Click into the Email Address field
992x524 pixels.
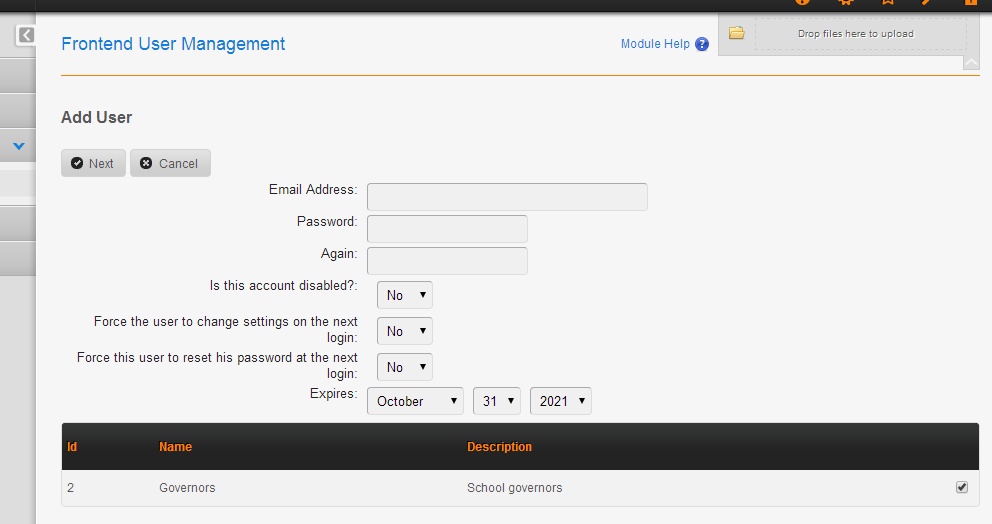[507, 197]
